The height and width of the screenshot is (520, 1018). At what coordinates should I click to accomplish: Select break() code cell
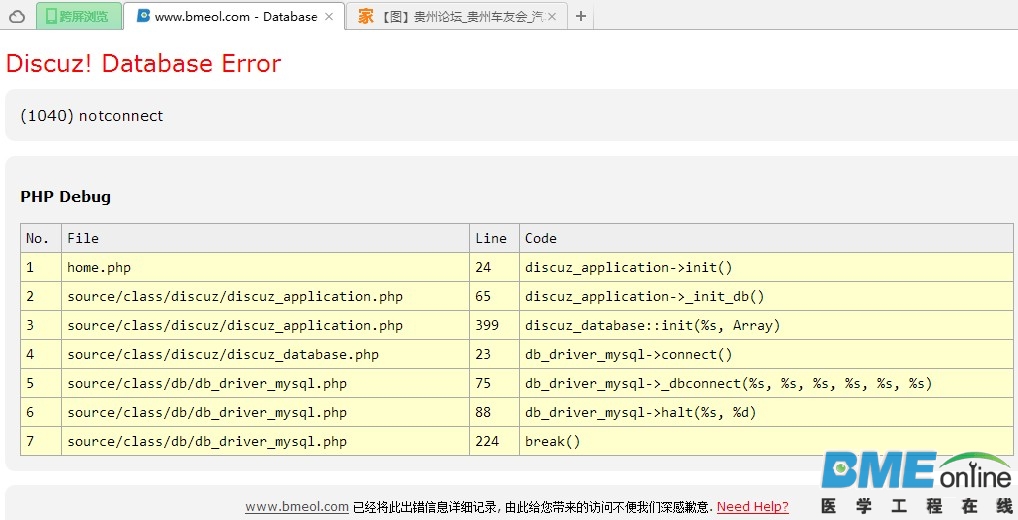[x=766, y=441]
